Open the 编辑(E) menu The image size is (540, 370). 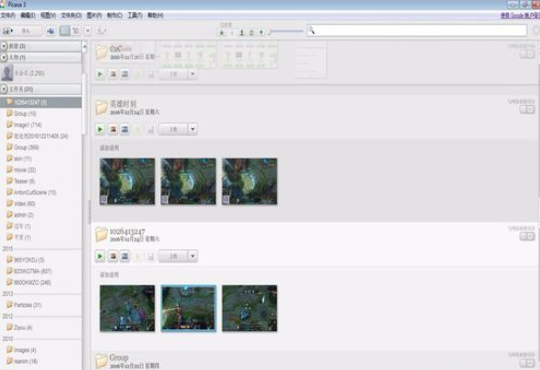(28, 16)
